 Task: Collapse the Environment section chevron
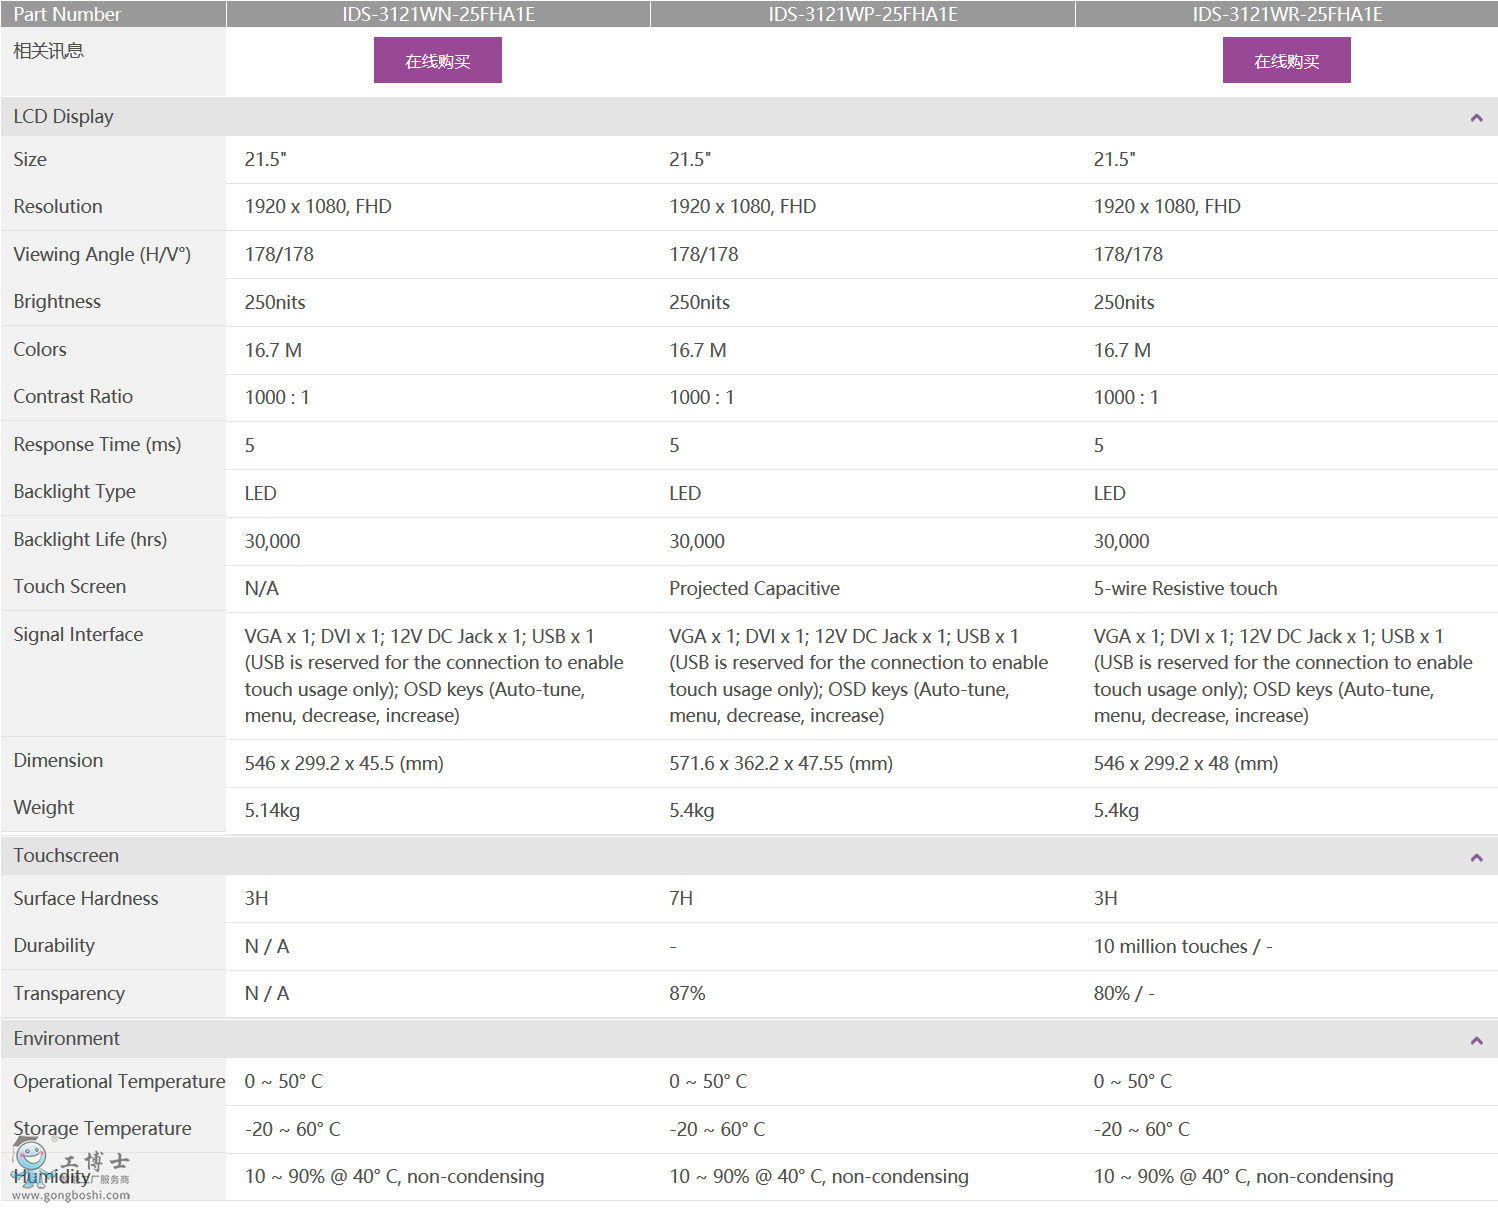click(x=1476, y=1040)
